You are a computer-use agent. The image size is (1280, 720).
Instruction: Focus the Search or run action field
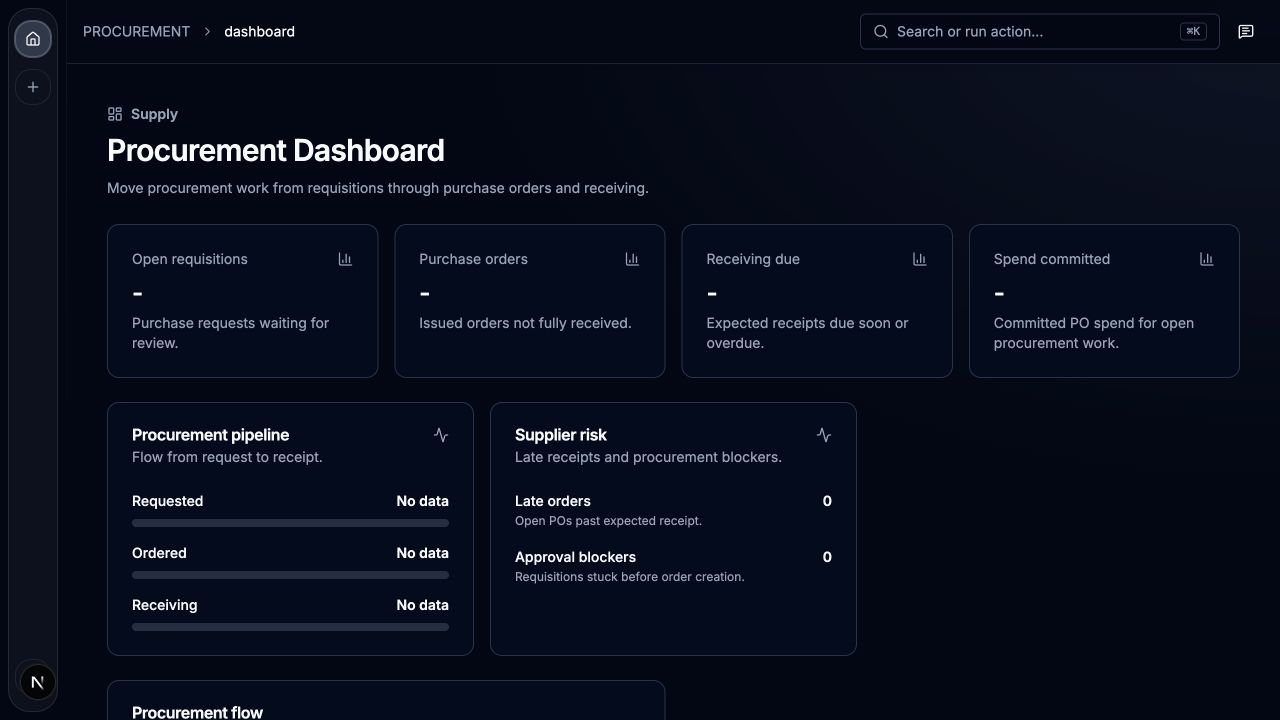tap(1039, 32)
